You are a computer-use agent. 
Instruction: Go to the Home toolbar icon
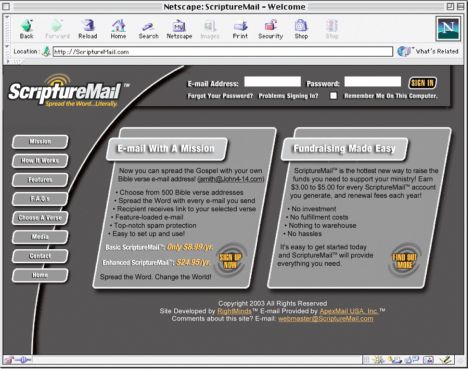(x=118, y=29)
